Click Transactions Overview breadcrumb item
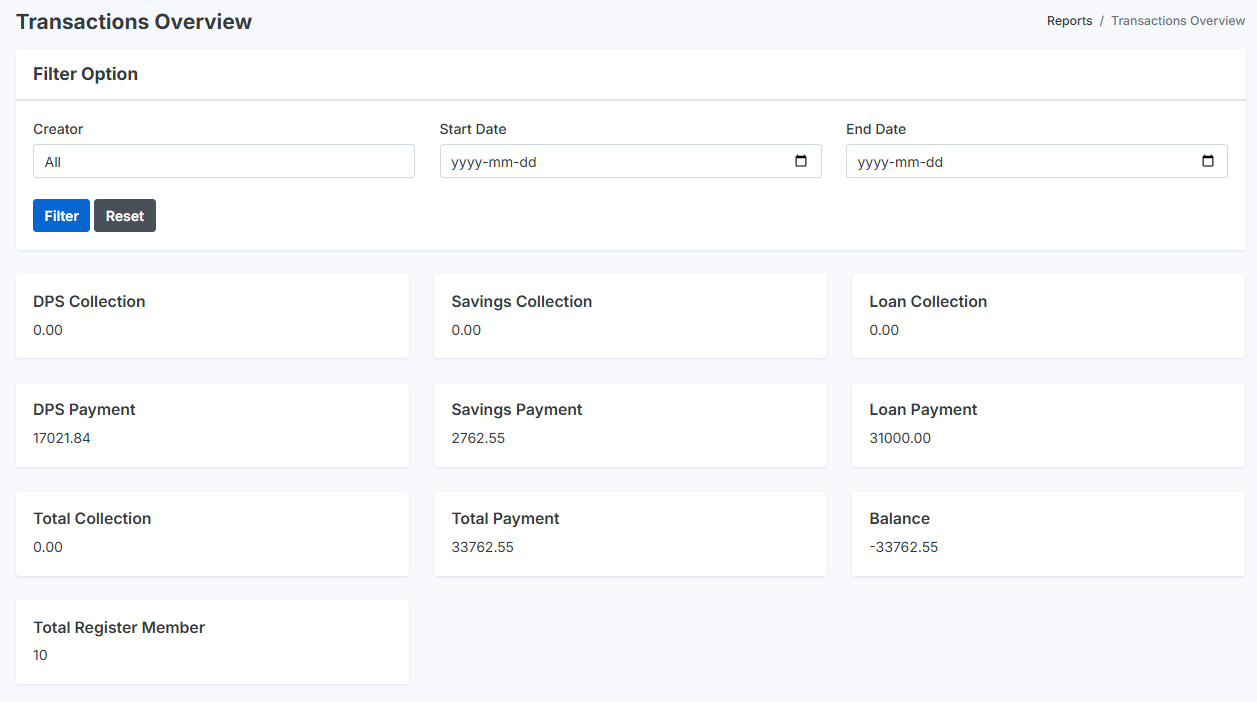Image resolution: width=1257 pixels, height=702 pixels. (1178, 21)
